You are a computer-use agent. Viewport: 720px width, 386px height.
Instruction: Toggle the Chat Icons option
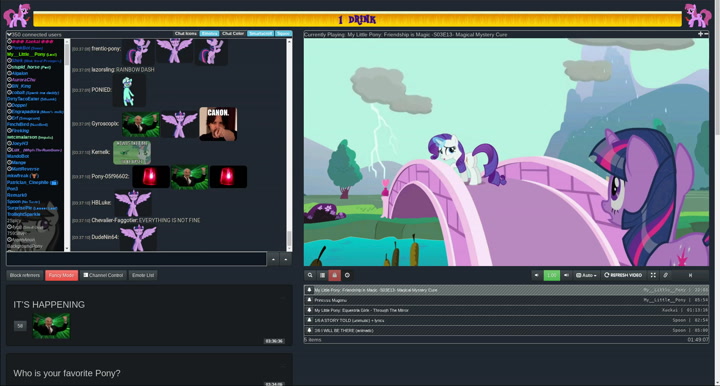[186, 34]
